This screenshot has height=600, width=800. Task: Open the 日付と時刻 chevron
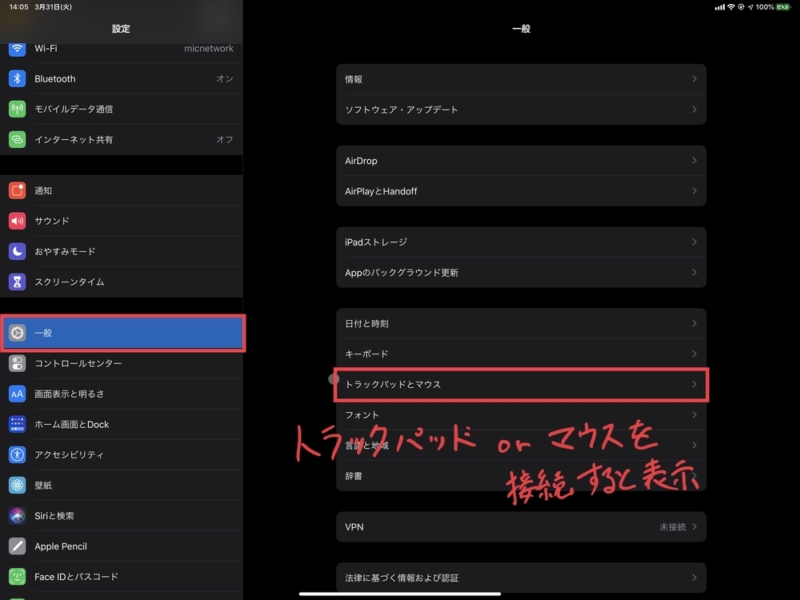click(x=694, y=323)
